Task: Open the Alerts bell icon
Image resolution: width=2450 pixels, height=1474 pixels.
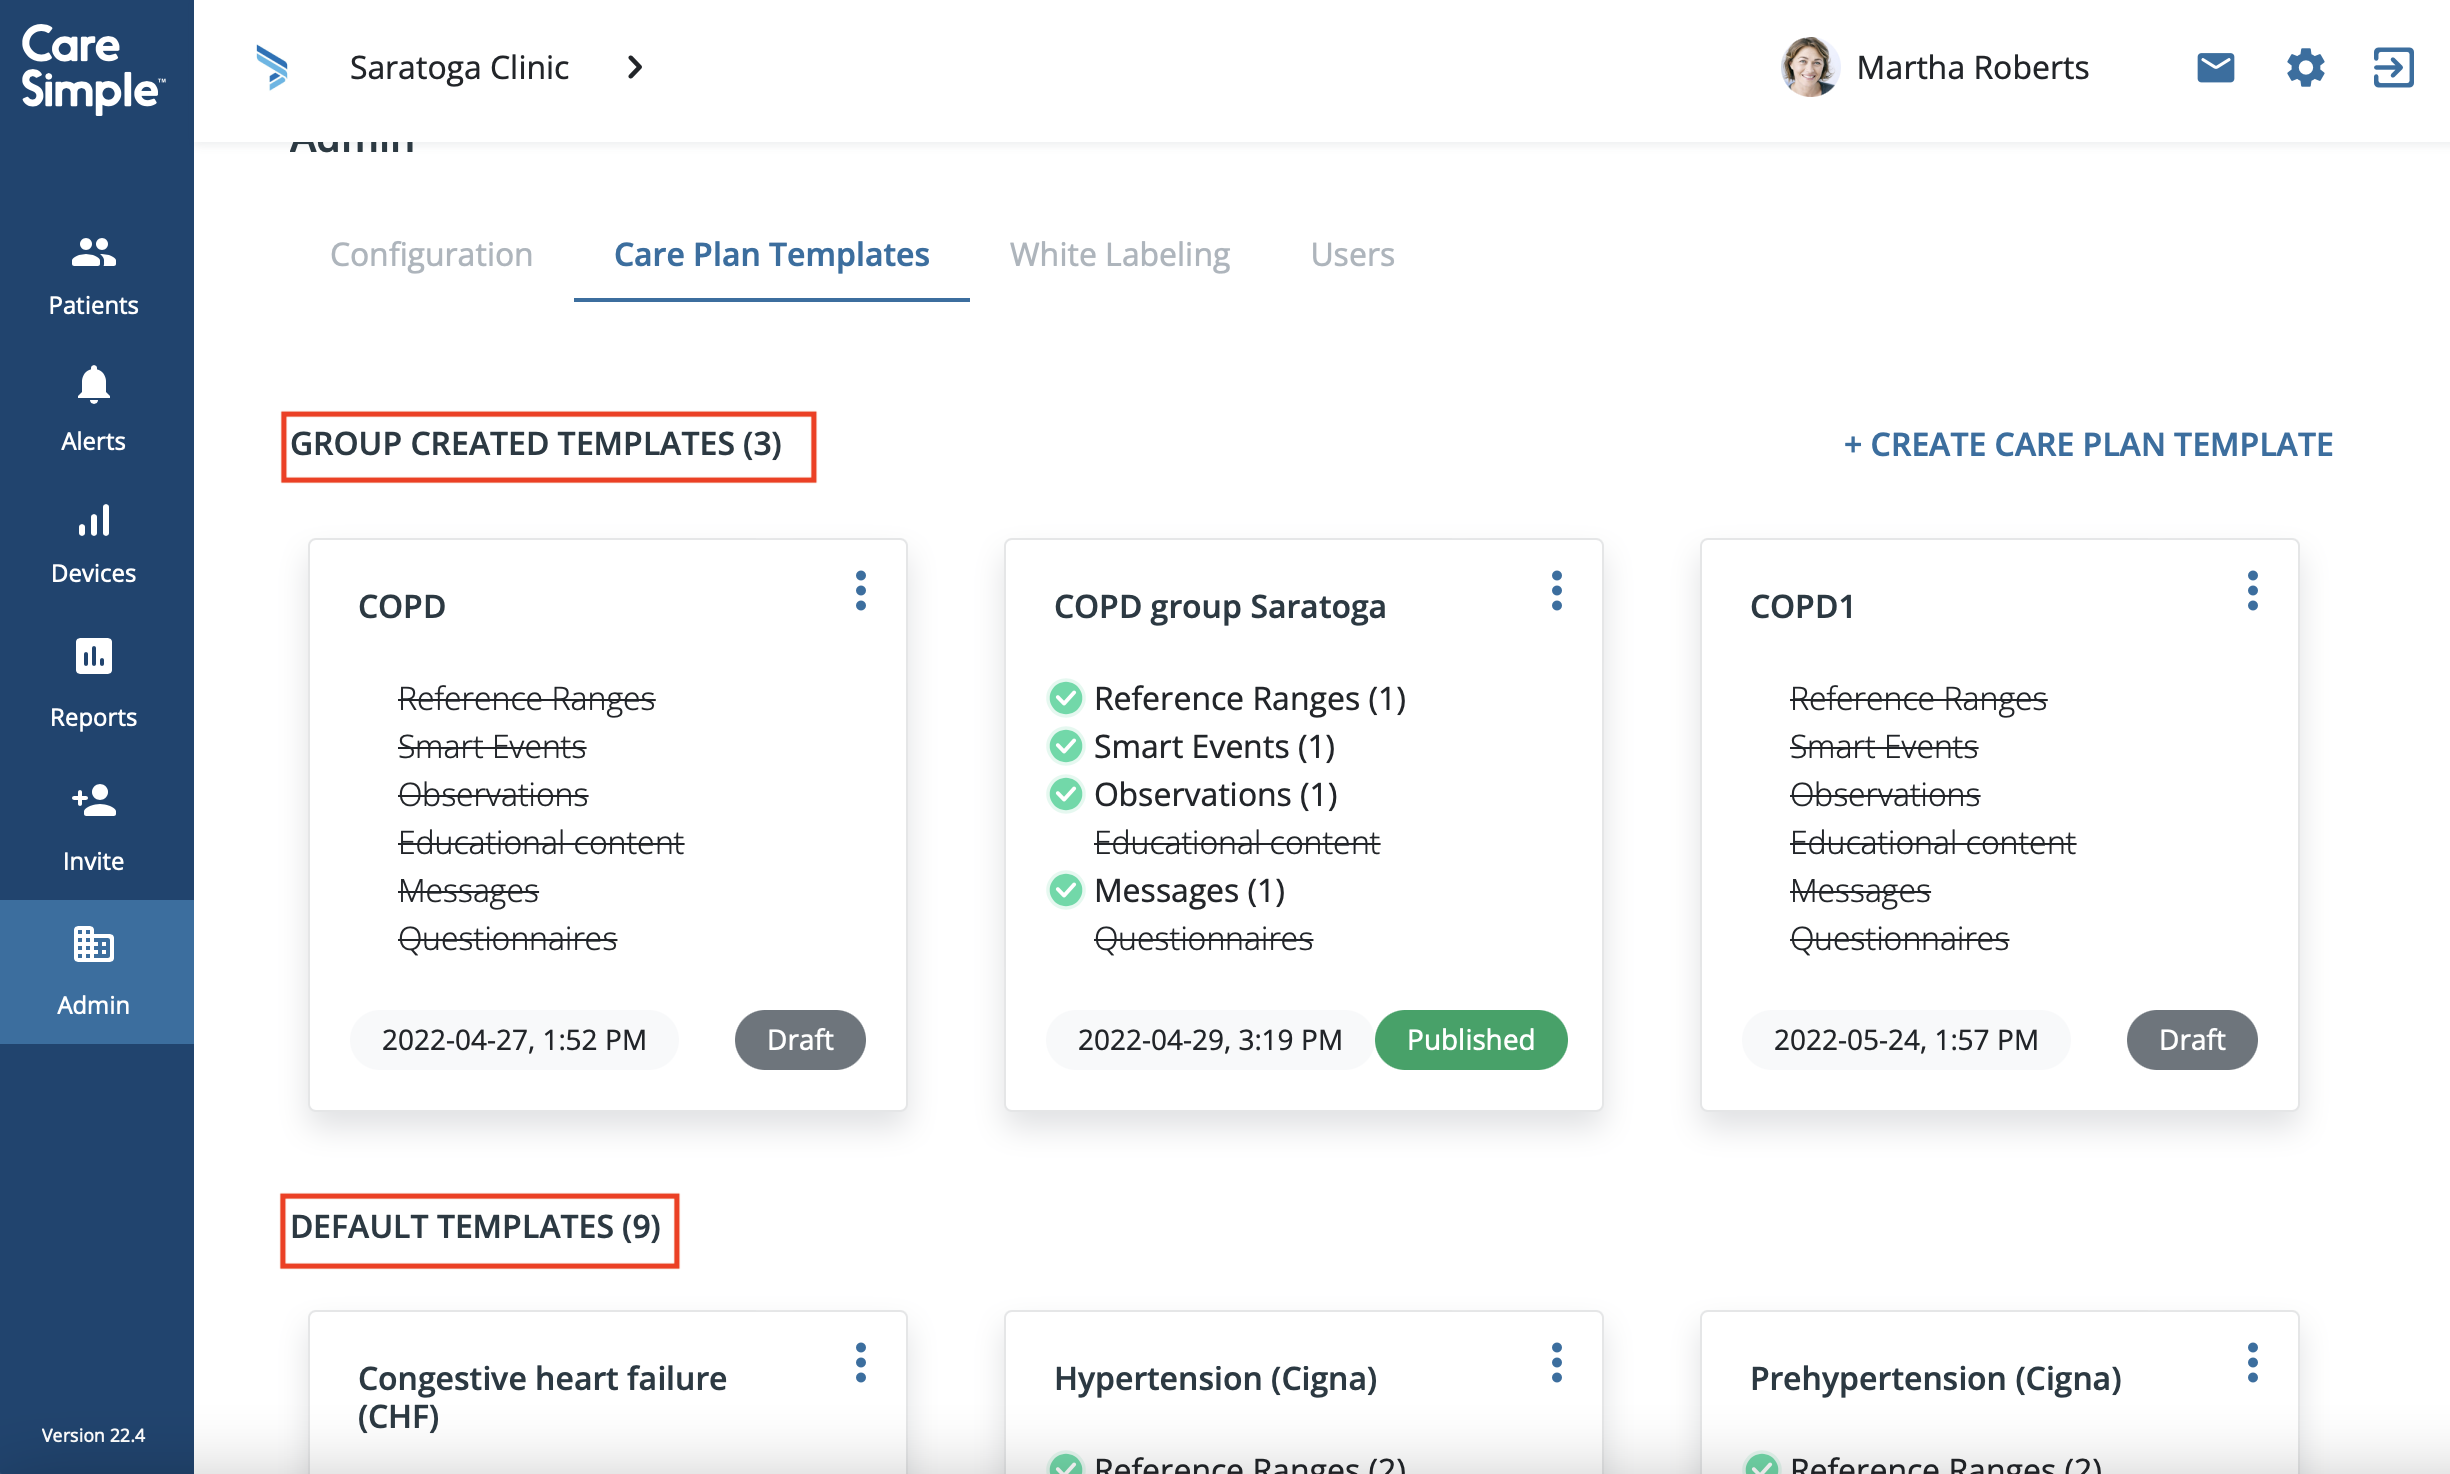Action: click(x=93, y=385)
